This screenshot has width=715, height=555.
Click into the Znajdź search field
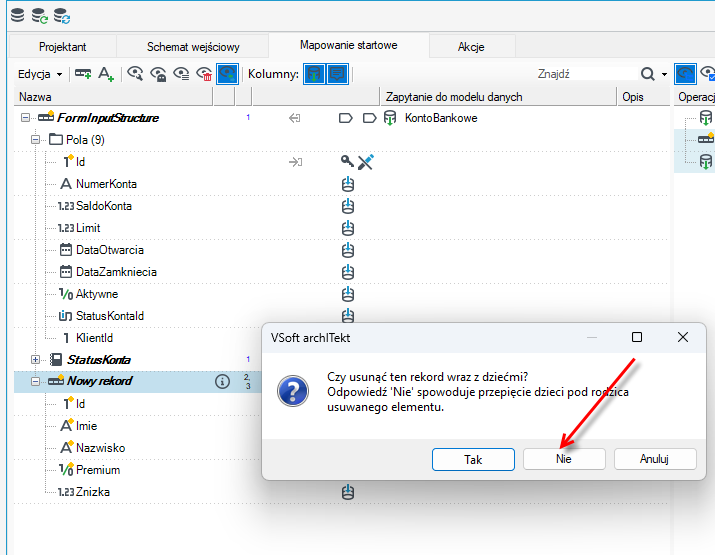click(586, 74)
